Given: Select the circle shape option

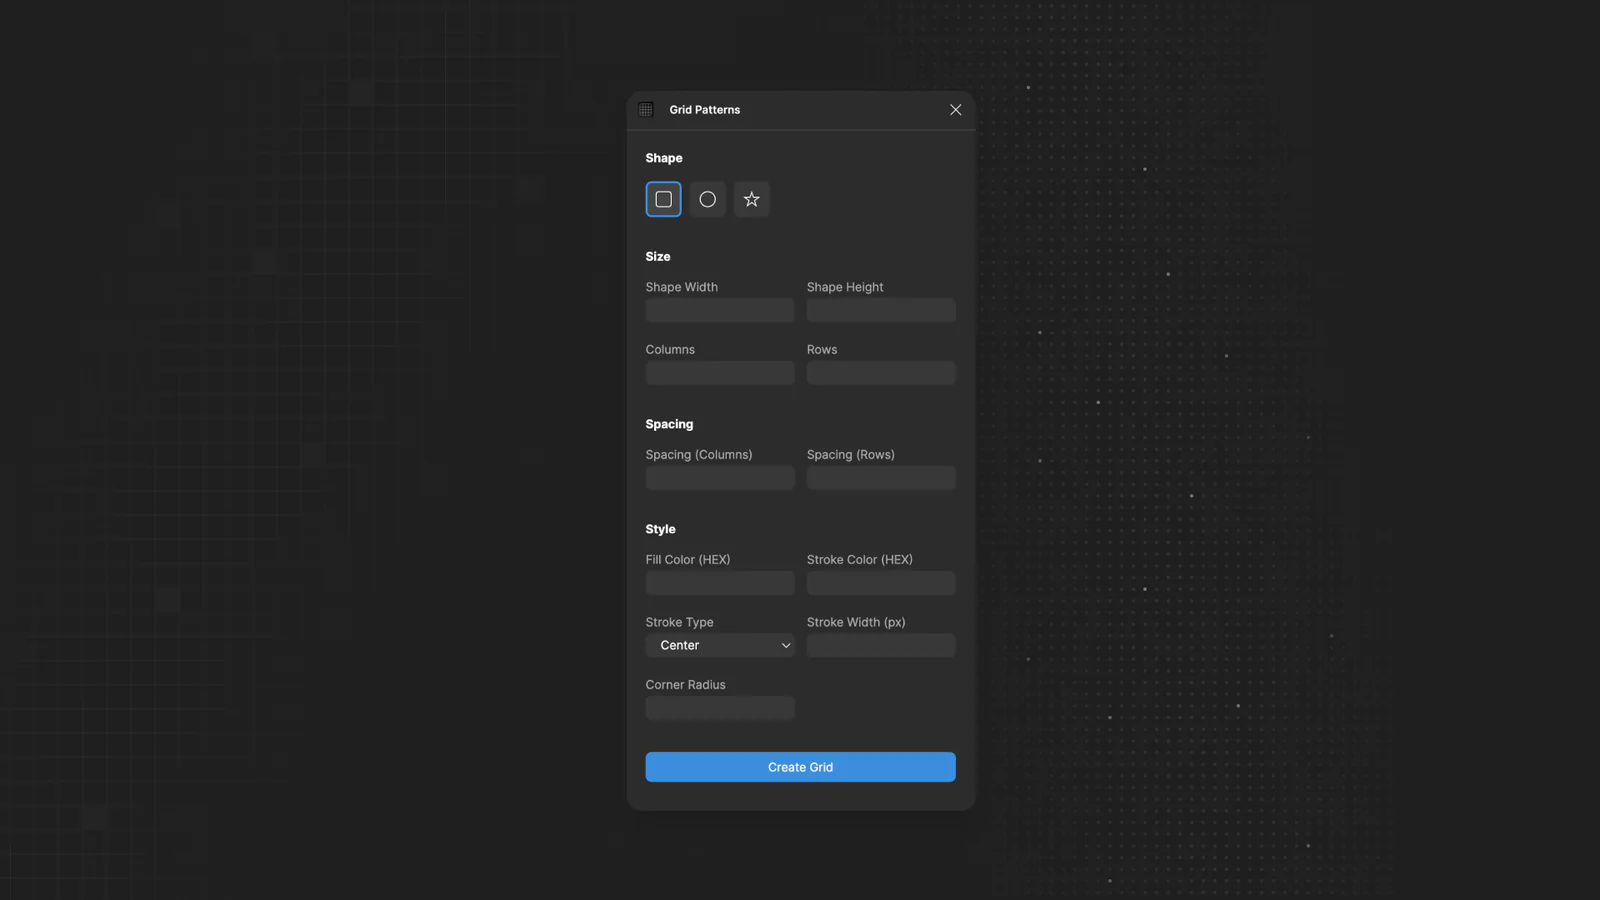Looking at the screenshot, I should click(x=707, y=199).
